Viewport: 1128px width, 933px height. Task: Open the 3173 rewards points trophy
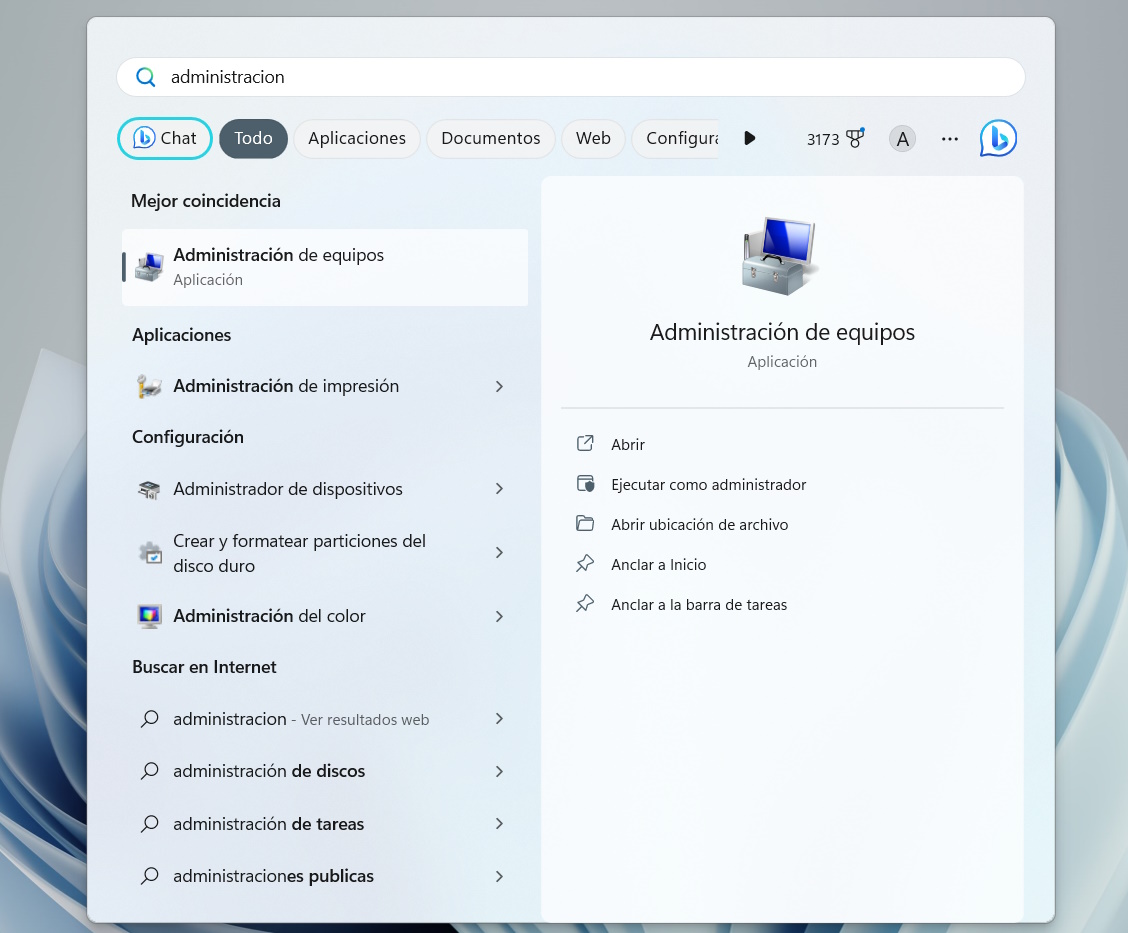(835, 138)
